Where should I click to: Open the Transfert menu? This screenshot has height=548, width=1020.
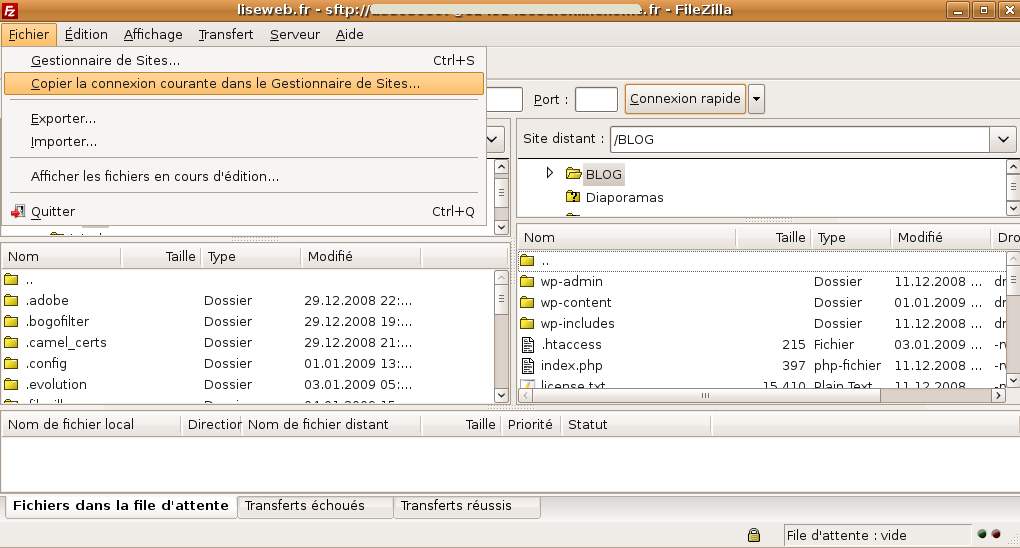(x=225, y=34)
